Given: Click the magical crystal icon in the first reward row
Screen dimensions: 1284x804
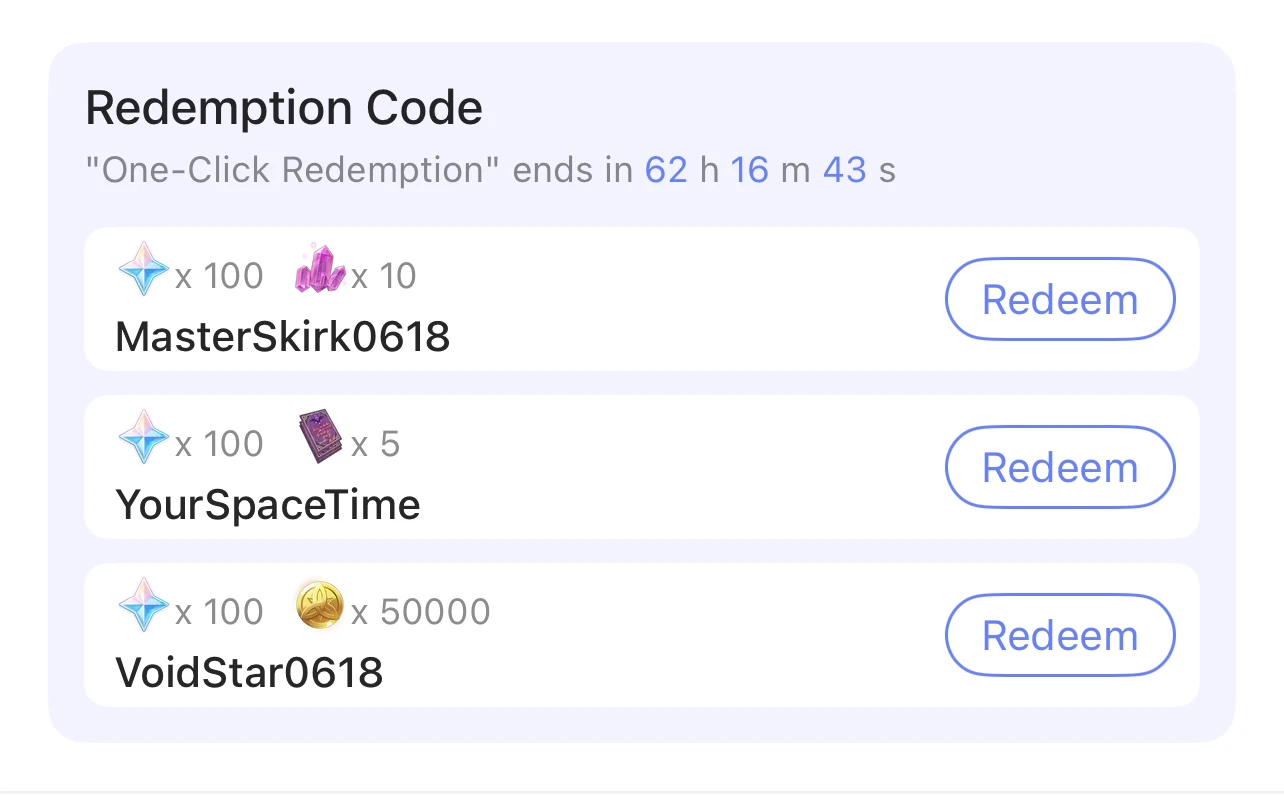Looking at the screenshot, I should coord(318,268).
